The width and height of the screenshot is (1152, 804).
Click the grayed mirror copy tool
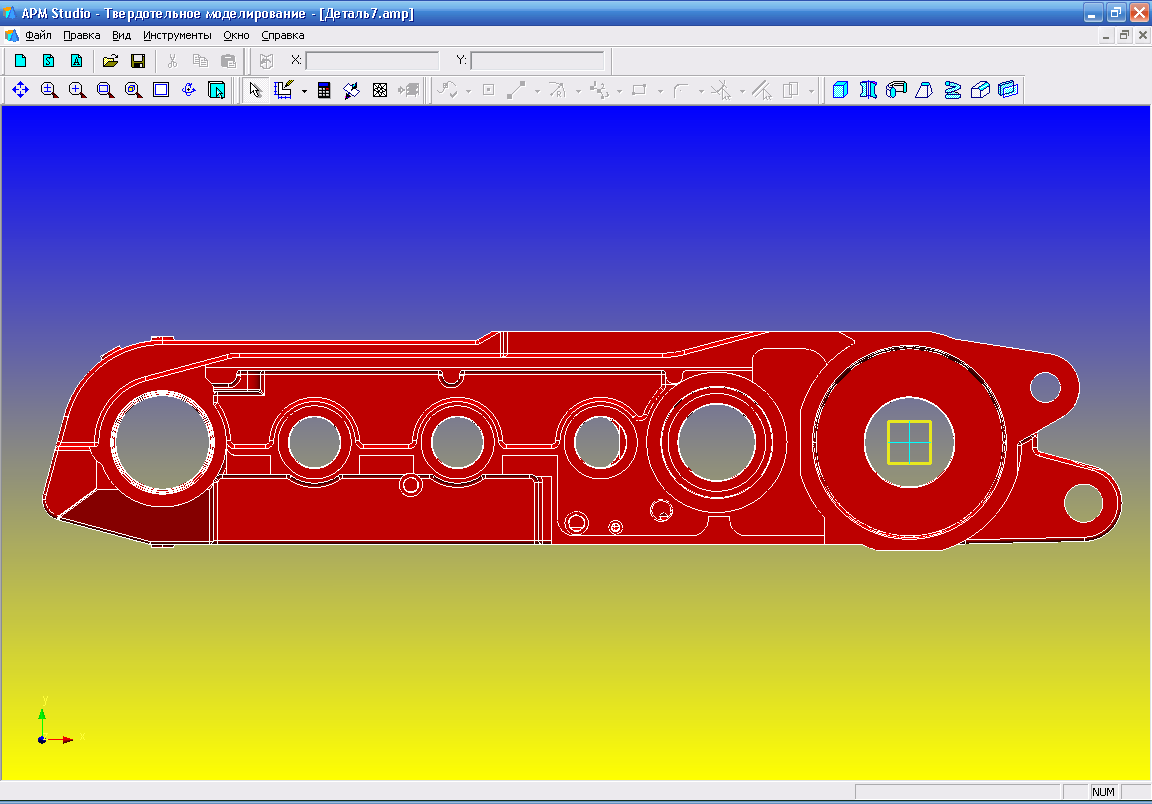[791, 90]
